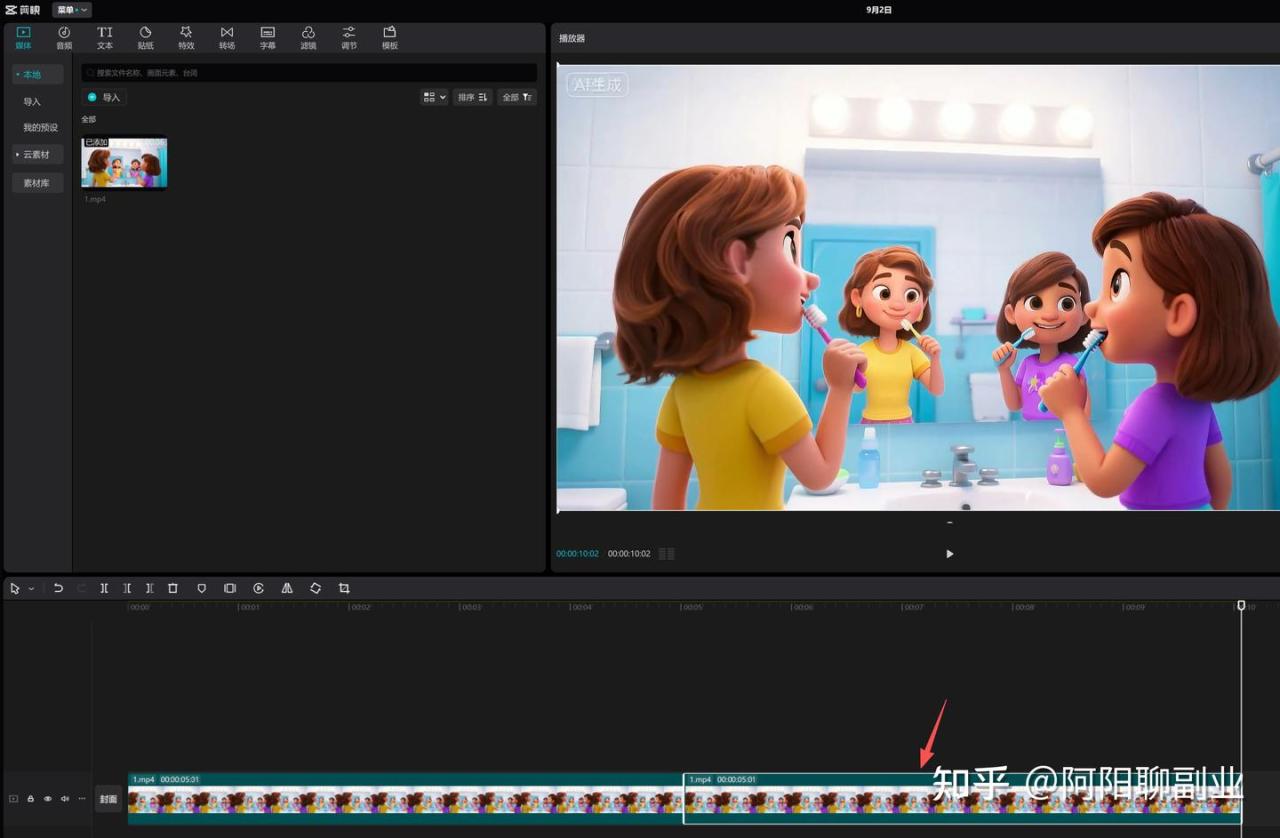Click the undo arrow icon

58,589
